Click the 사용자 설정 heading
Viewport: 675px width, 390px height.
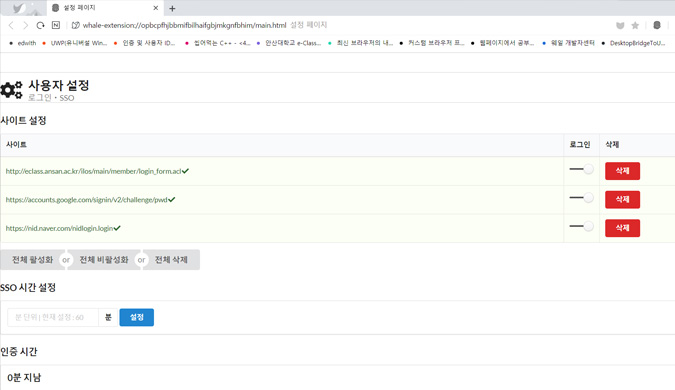(x=59, y=85)
